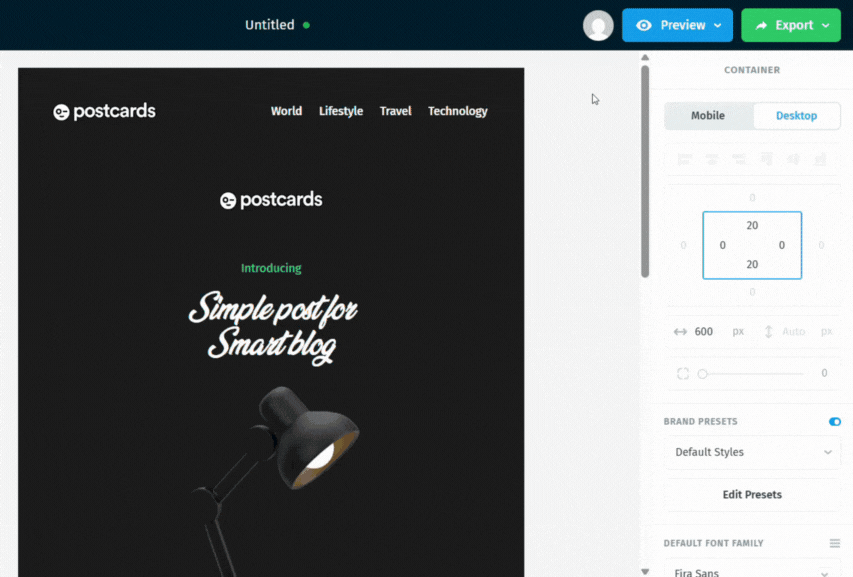
Task: Click the align vertical middle icon
Action: point(794,159)
